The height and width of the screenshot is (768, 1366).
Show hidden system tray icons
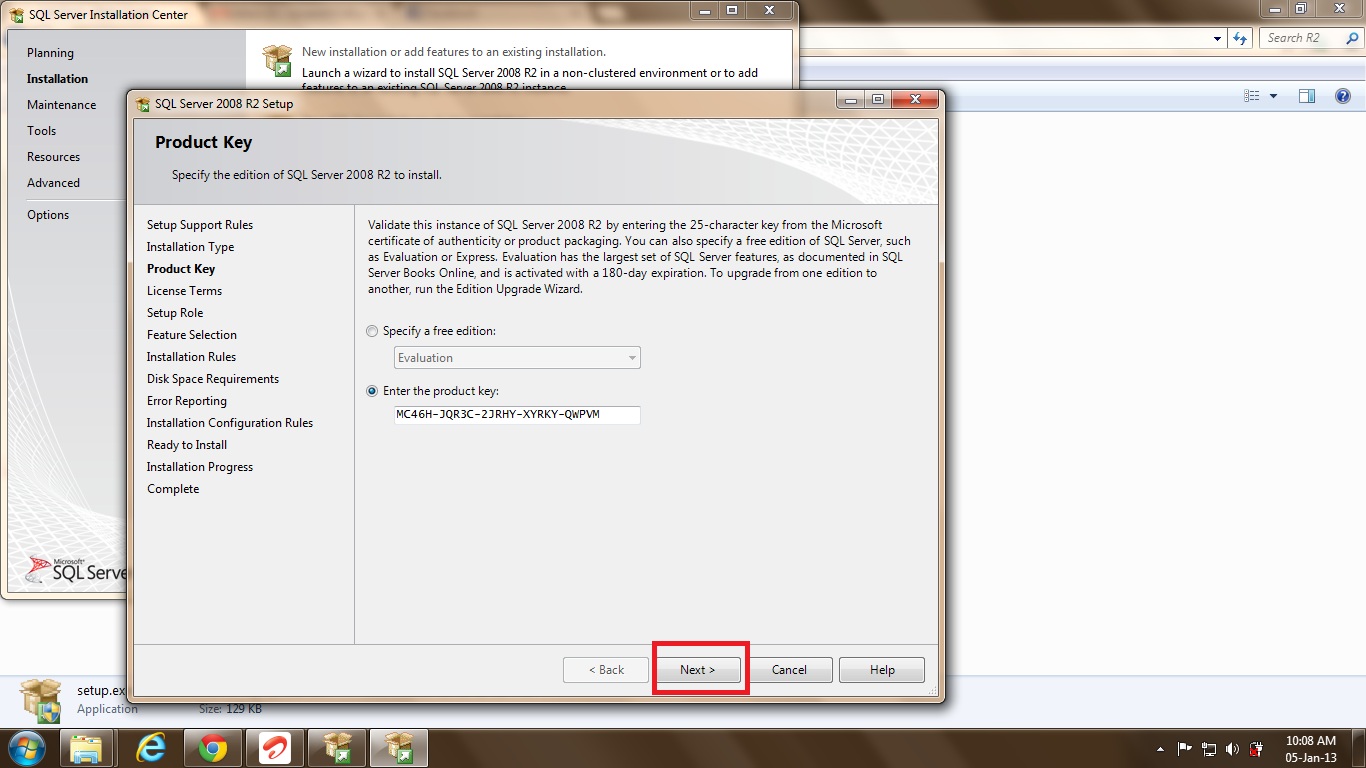1160,749
